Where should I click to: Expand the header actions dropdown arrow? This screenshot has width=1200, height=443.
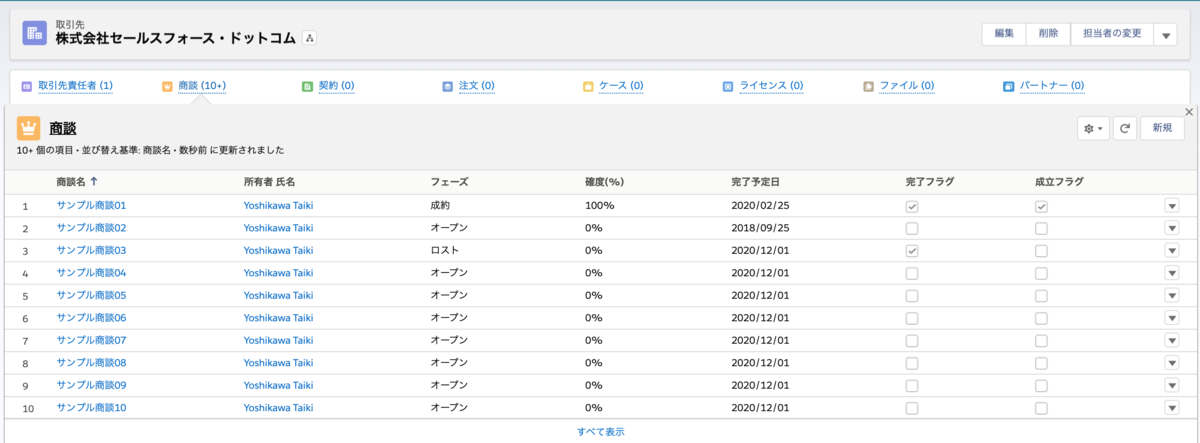point(1165,34)
